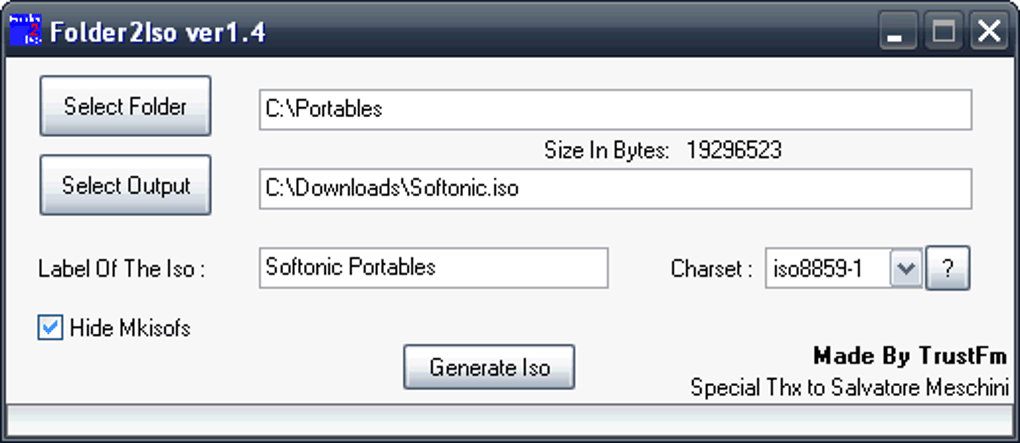This screenshot has height=443, width=1020.
Task: Start conversion with Generate Iso button
Action: pyautogui.click(x=489, y=368)
